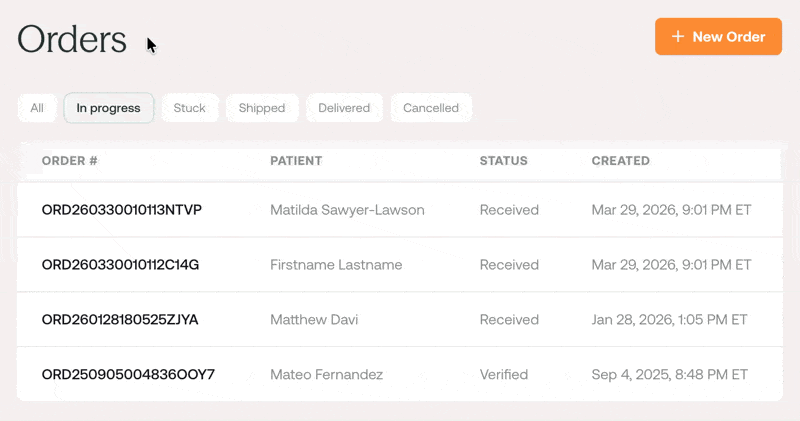Screen dimensions: 800x421
Task: Select the In progress filter
Action: 109,108
